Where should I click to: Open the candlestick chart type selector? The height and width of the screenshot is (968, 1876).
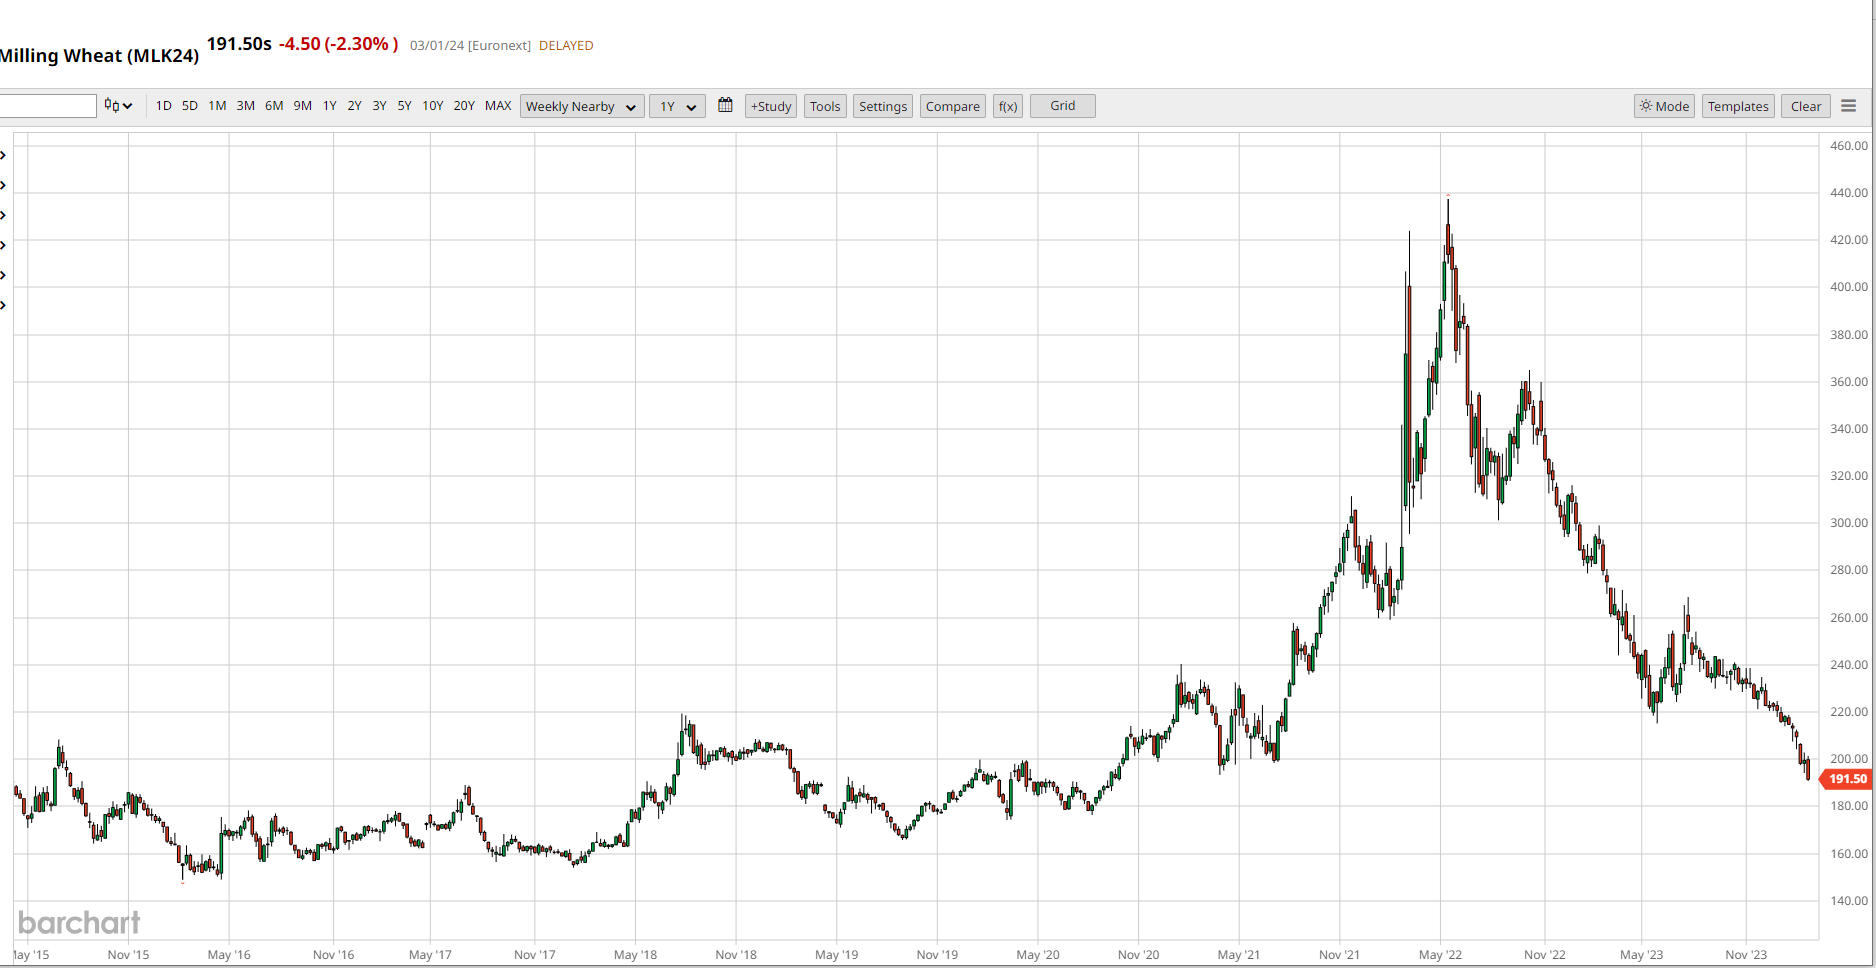(118, 106)
